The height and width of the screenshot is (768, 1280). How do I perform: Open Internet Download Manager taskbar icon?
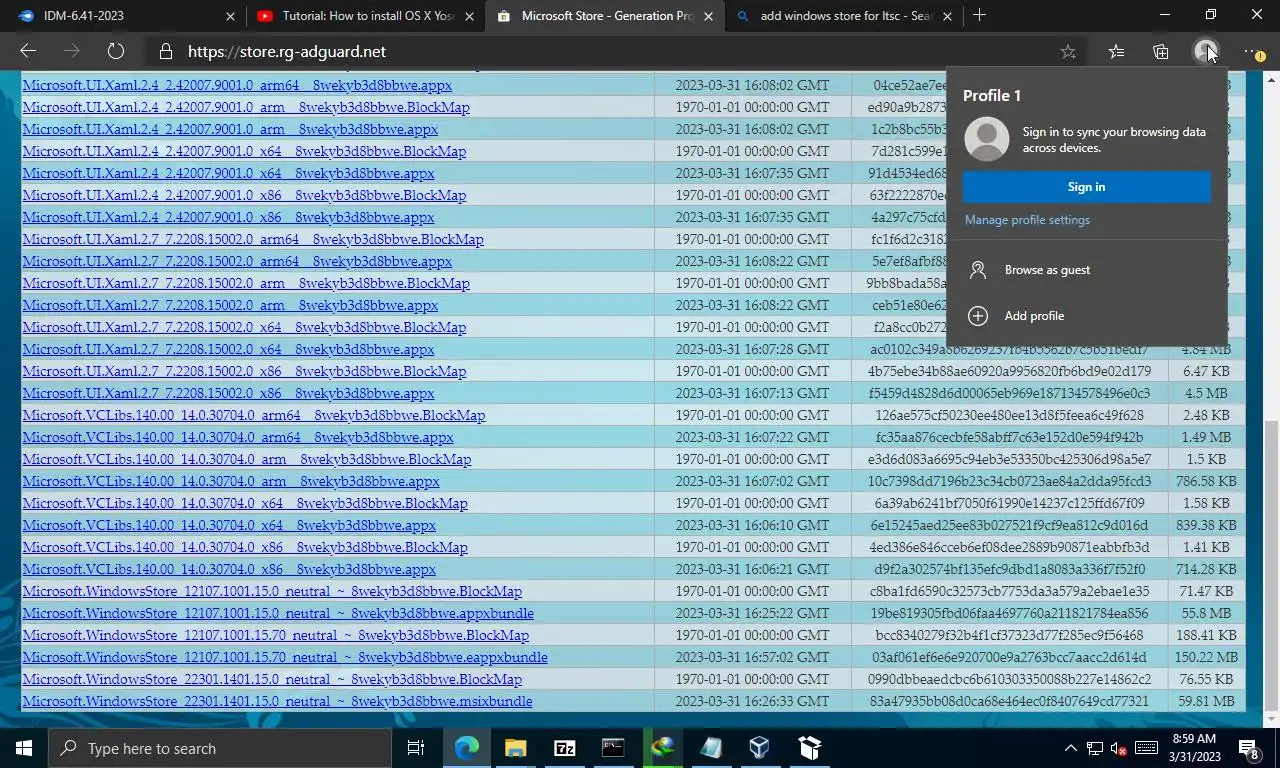click(662, 748)
